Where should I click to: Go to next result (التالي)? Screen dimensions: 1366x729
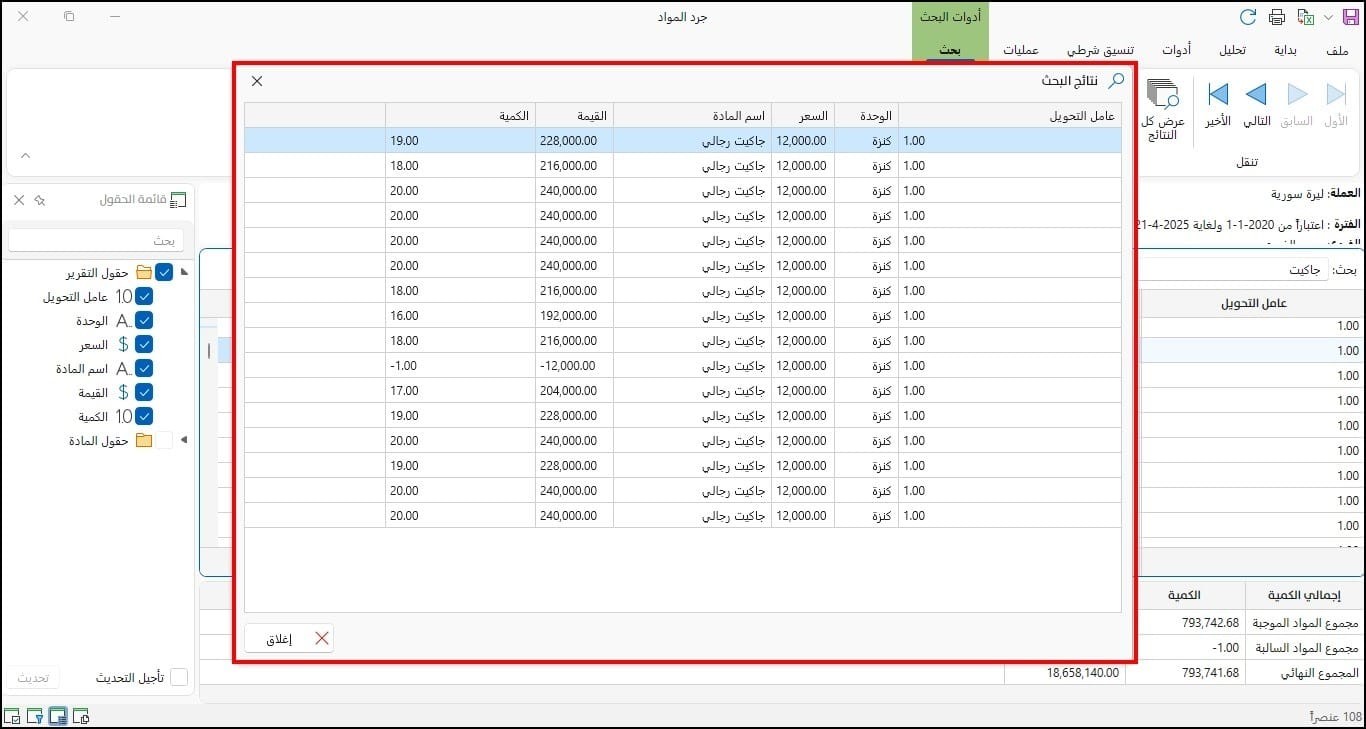click(x=1256, y=105)
